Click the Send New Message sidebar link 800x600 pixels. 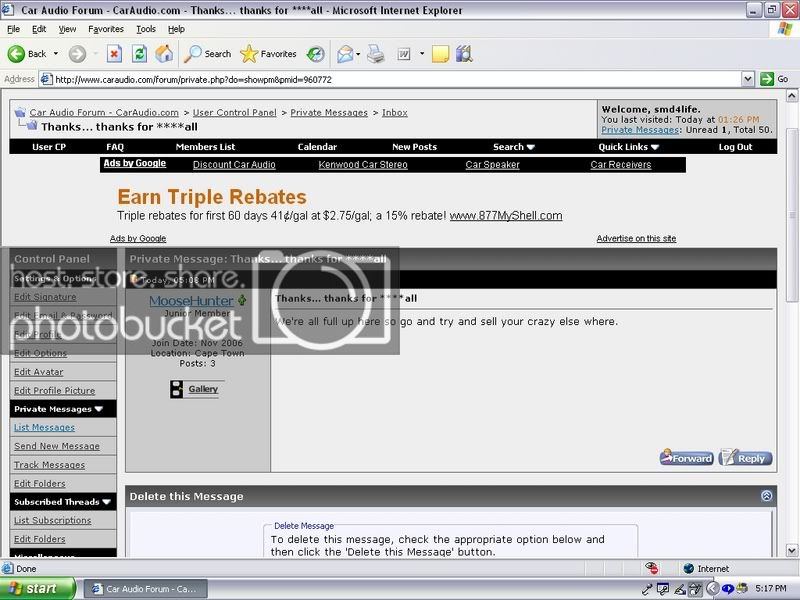pyautogui.click(x=57, y=446)
